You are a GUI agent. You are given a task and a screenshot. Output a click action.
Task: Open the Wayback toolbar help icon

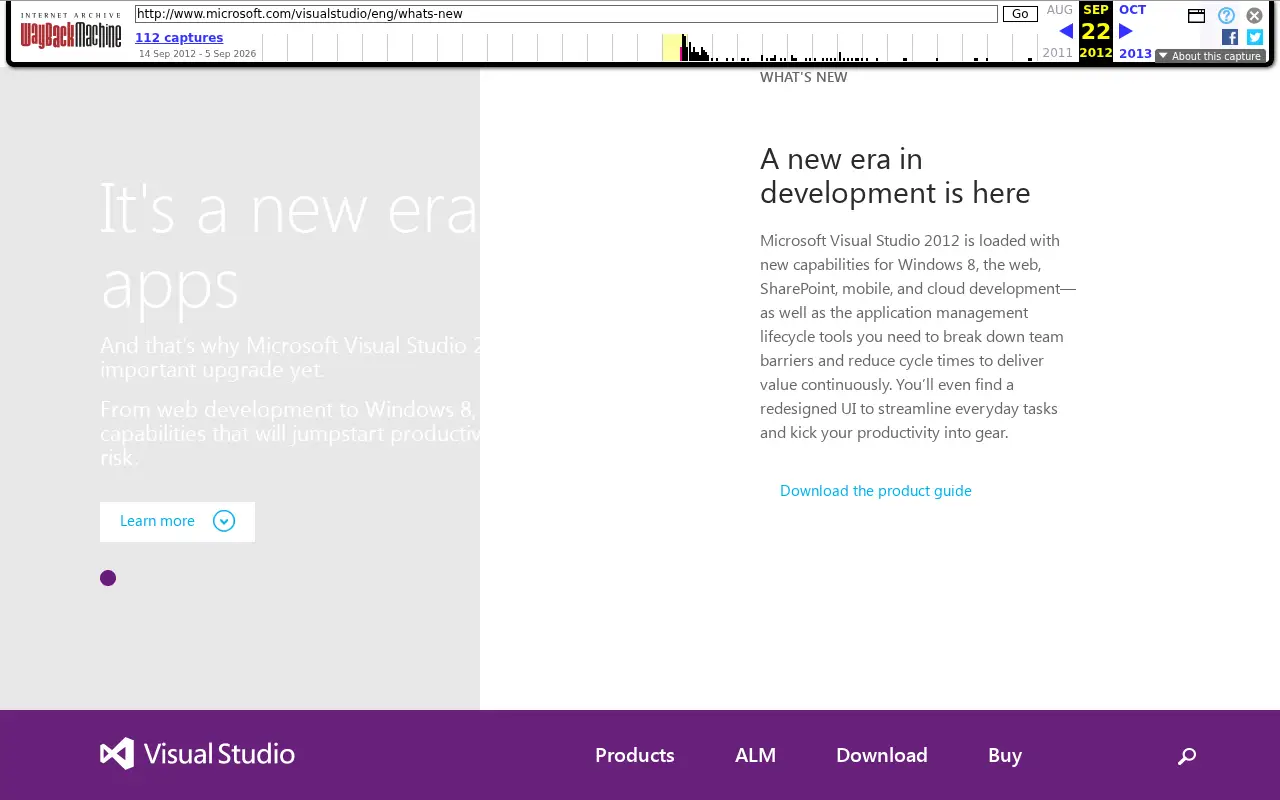[x=1226, y=15]
